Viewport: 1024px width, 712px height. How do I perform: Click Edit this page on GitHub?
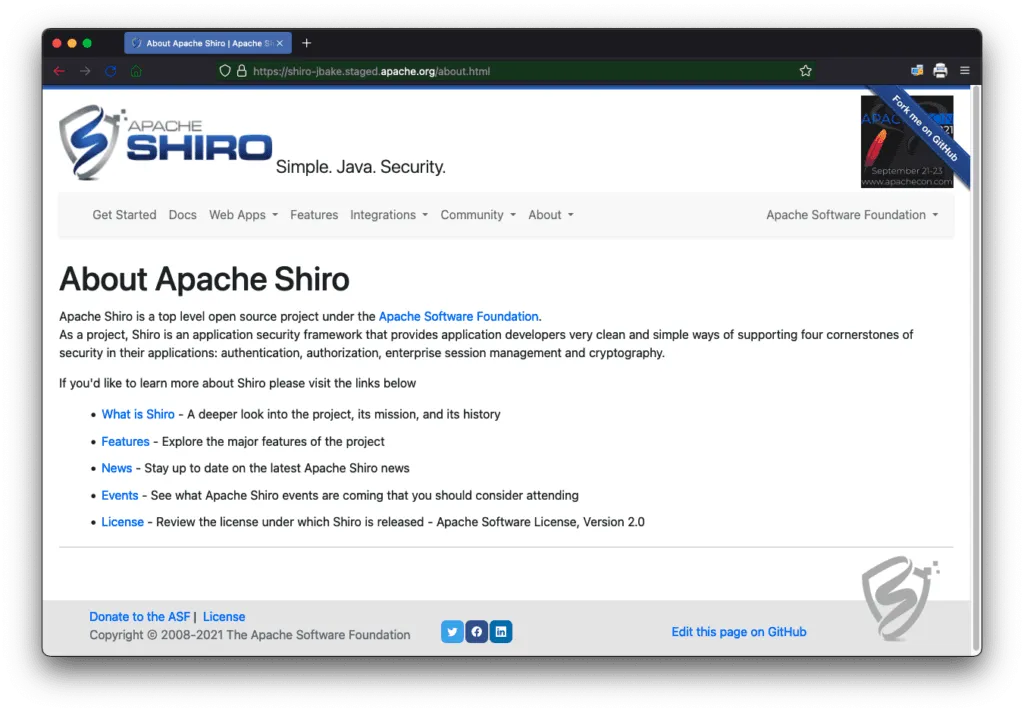(739, 632)
